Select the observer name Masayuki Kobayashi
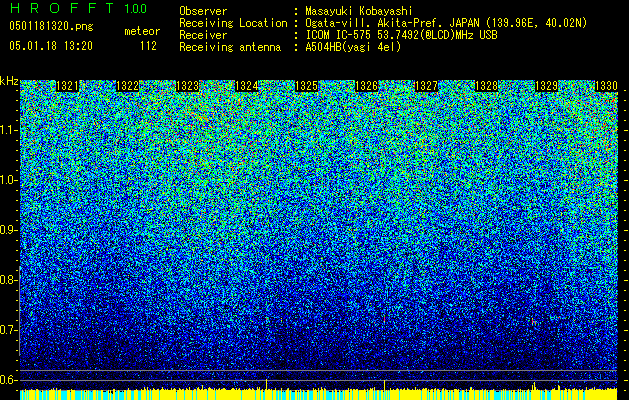Viewport: 629px width, 400px height. (x=359, y=11)
